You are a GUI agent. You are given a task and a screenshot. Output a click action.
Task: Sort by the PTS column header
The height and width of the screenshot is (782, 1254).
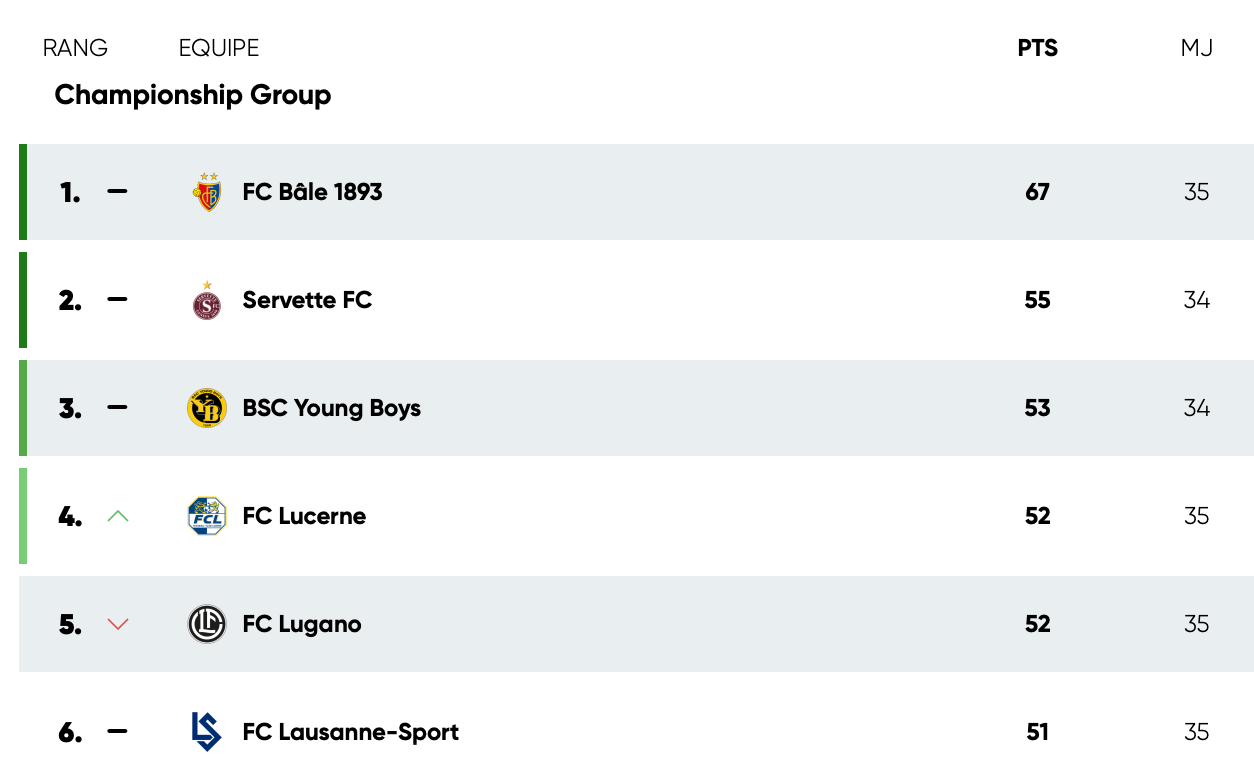(1037, 48)
